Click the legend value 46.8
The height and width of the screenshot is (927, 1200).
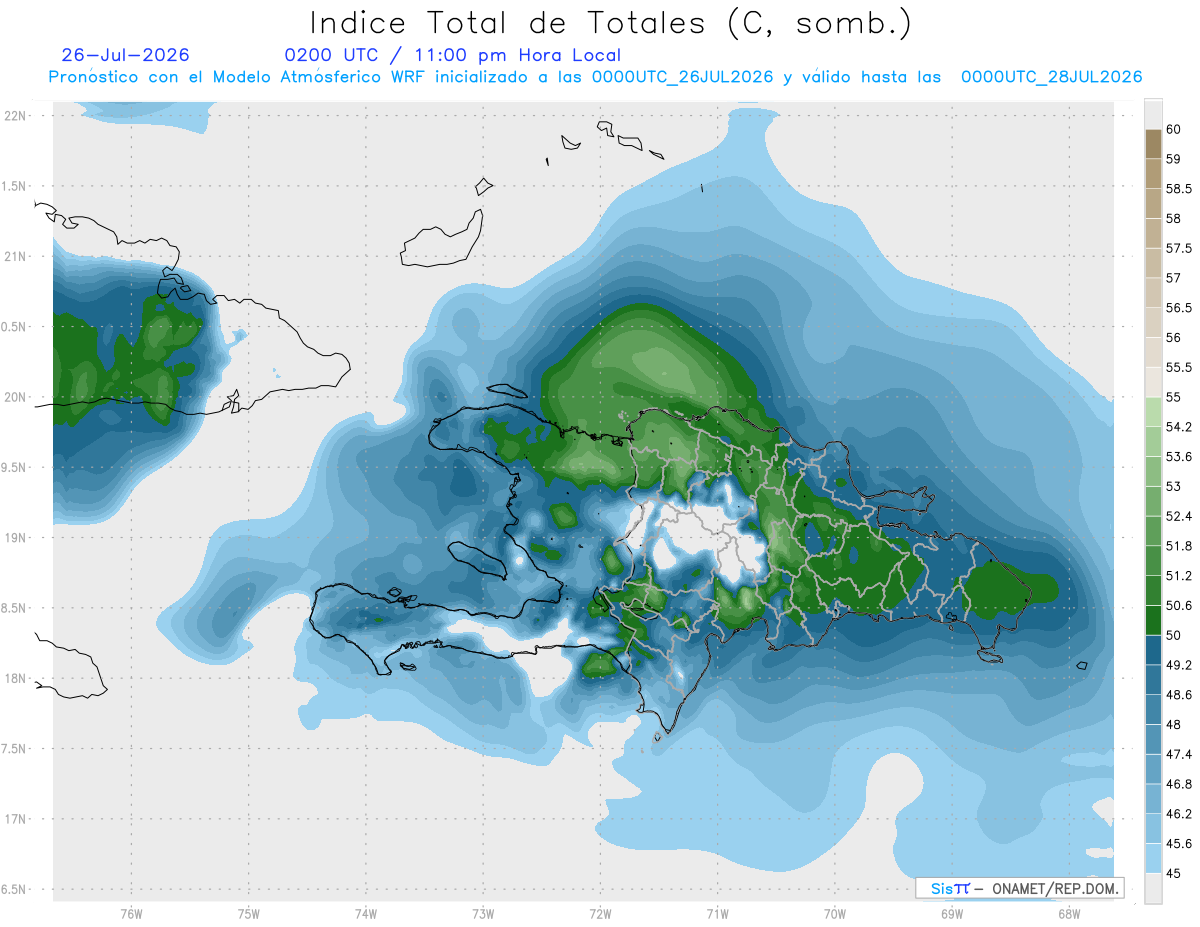1180,783
